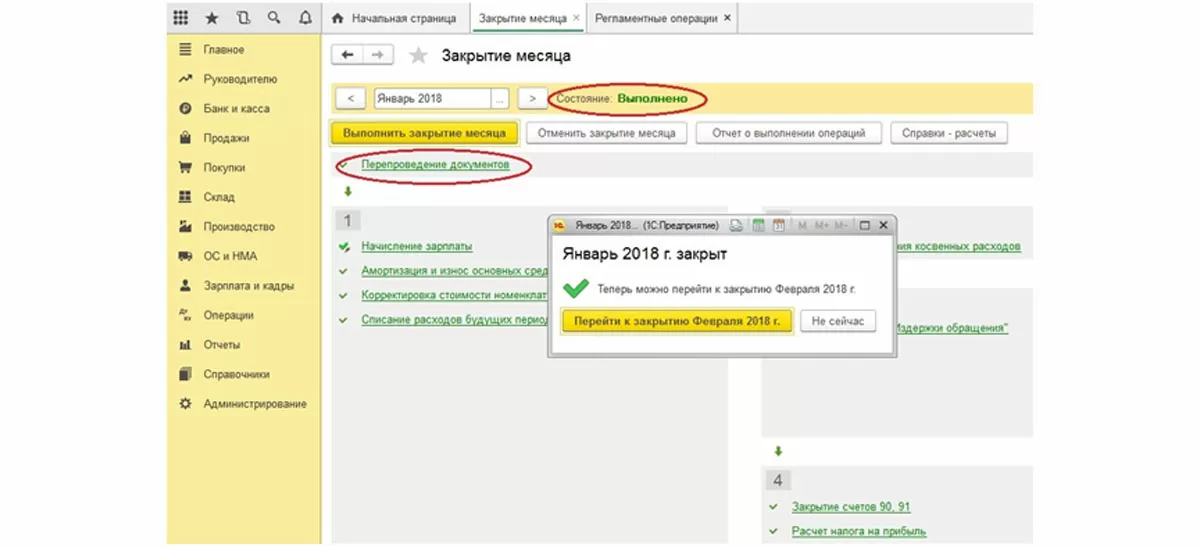Close the Январь 2018 dialog window
This screenshot has width=1200, height=547.
tap(884, 226)
